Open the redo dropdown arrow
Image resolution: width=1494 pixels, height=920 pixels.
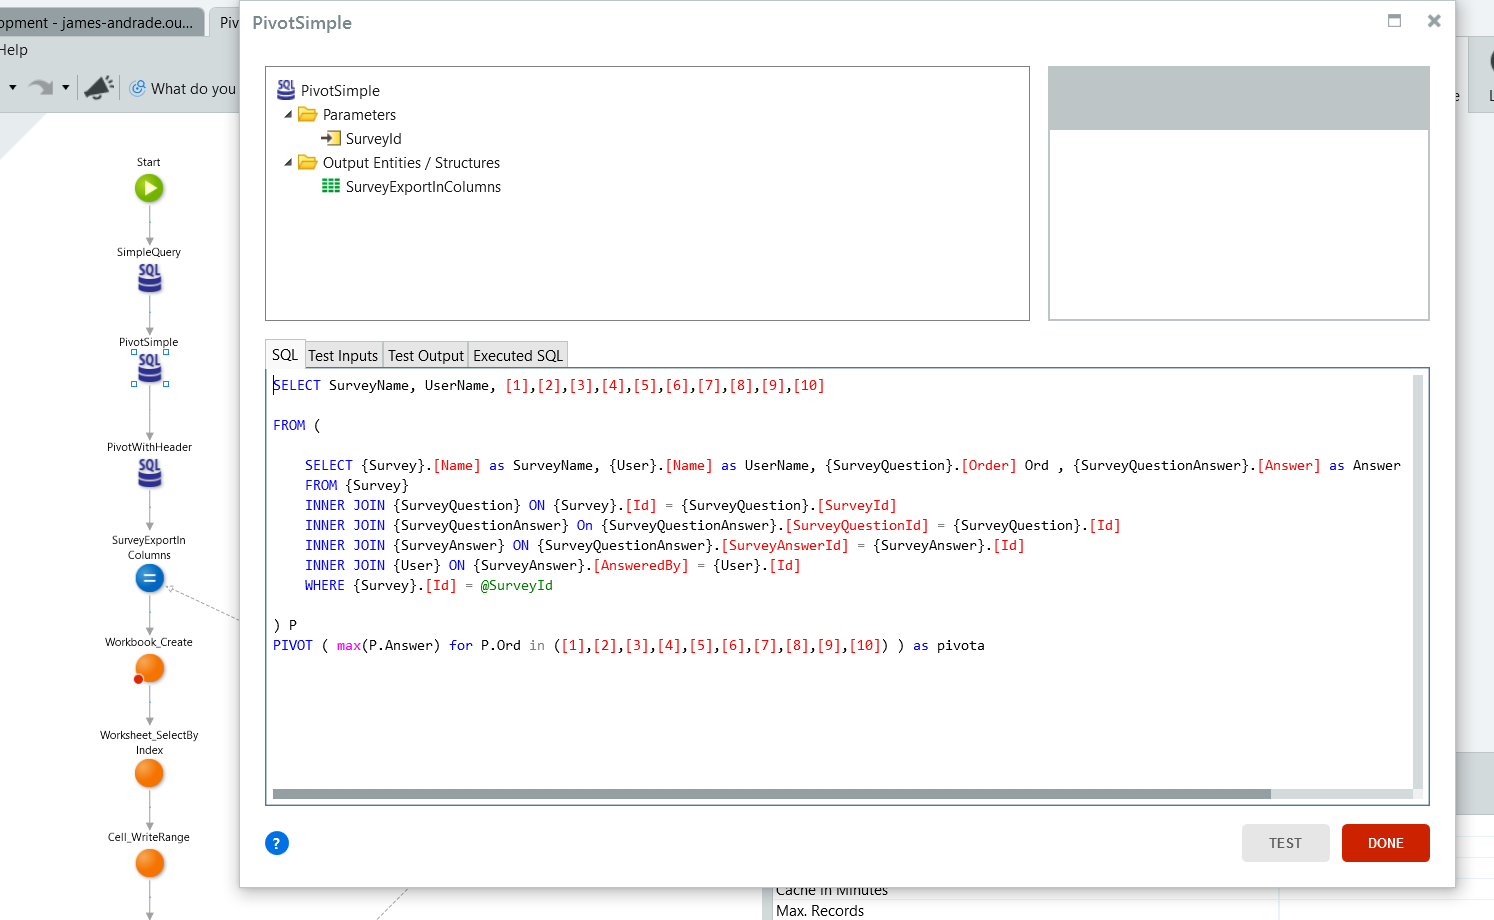point(66,88)
